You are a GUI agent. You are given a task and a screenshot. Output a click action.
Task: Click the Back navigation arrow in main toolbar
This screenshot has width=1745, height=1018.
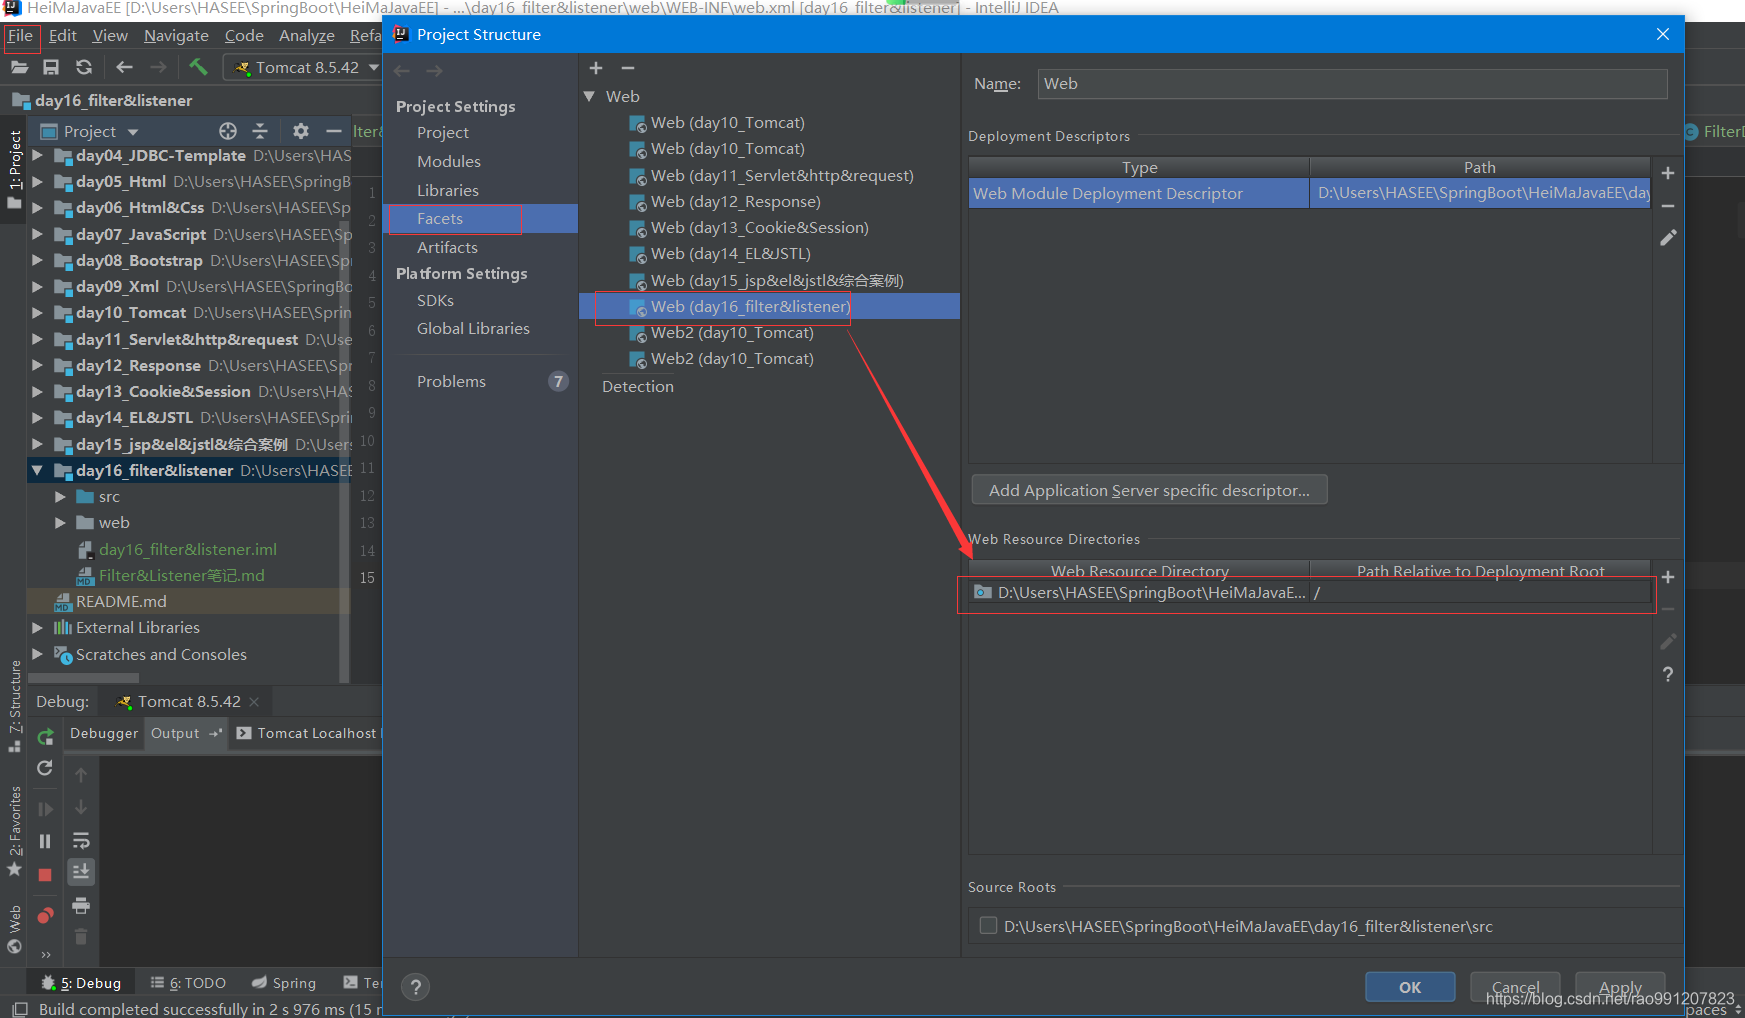(124, 67)
